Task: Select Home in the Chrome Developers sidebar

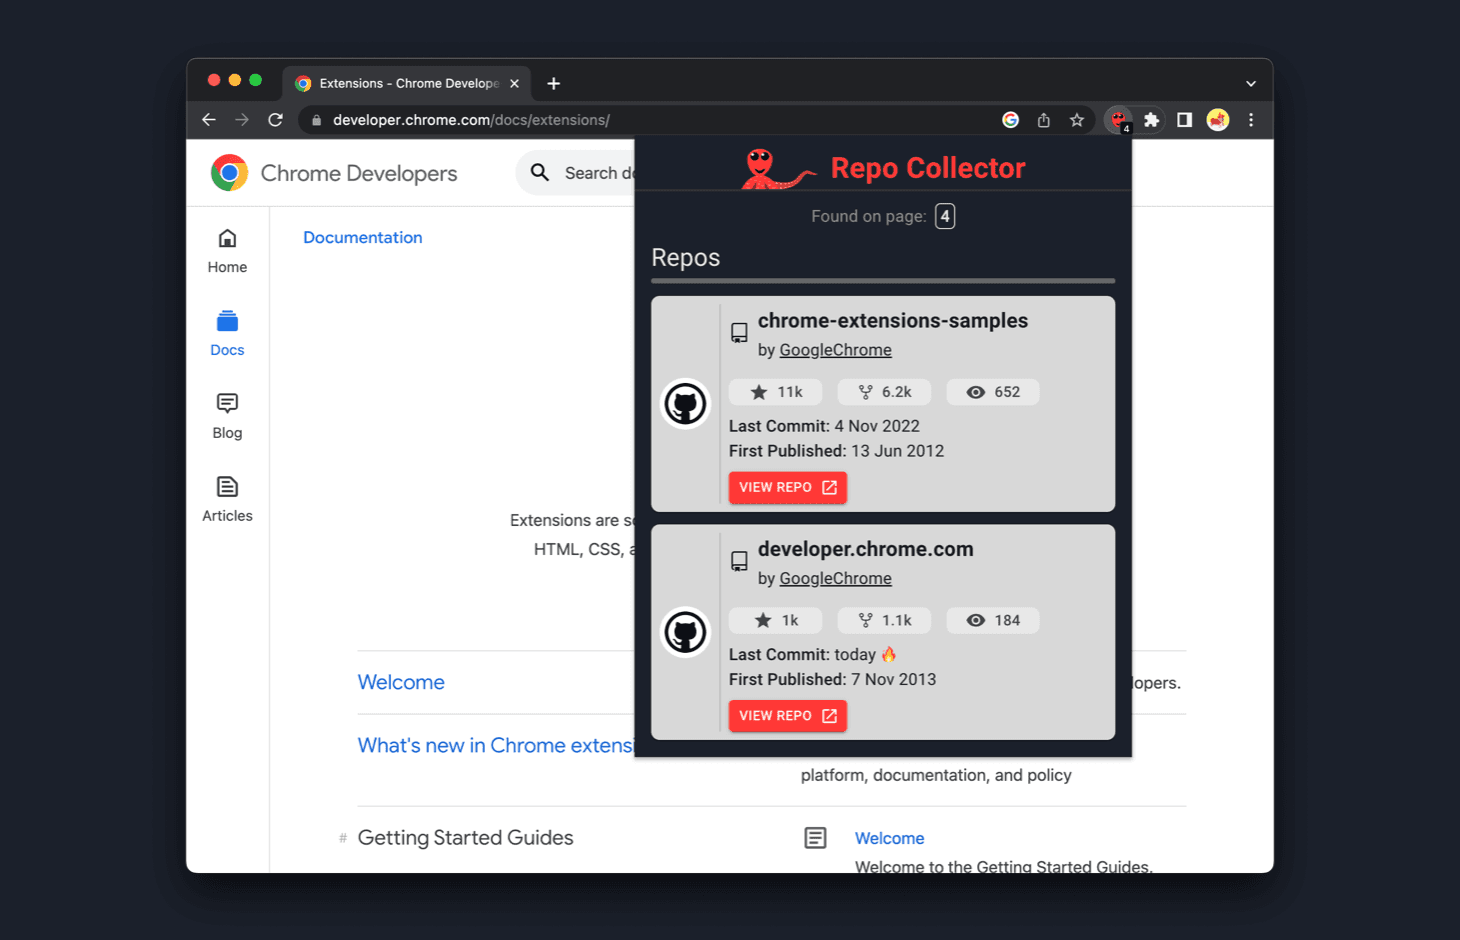Action: click(x=227, y=250)
